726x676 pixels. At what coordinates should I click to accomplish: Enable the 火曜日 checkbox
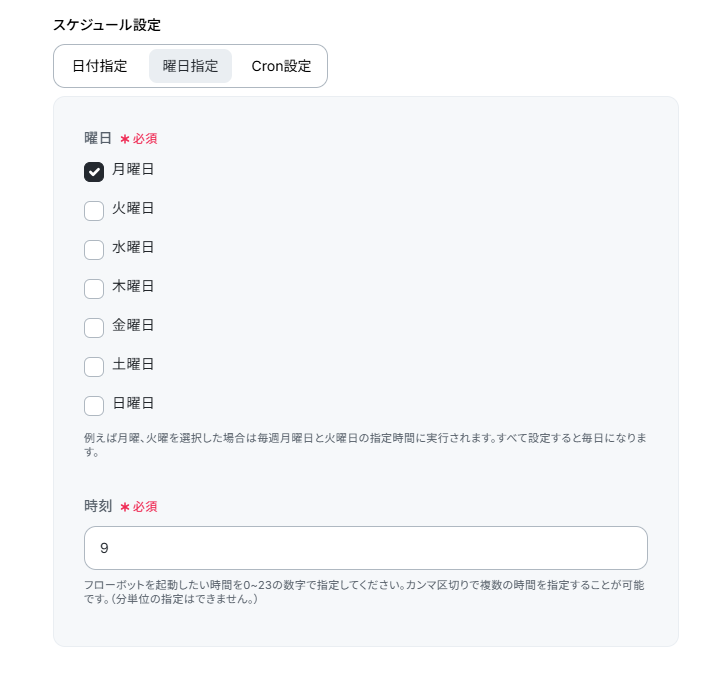[x=94, y=211]
